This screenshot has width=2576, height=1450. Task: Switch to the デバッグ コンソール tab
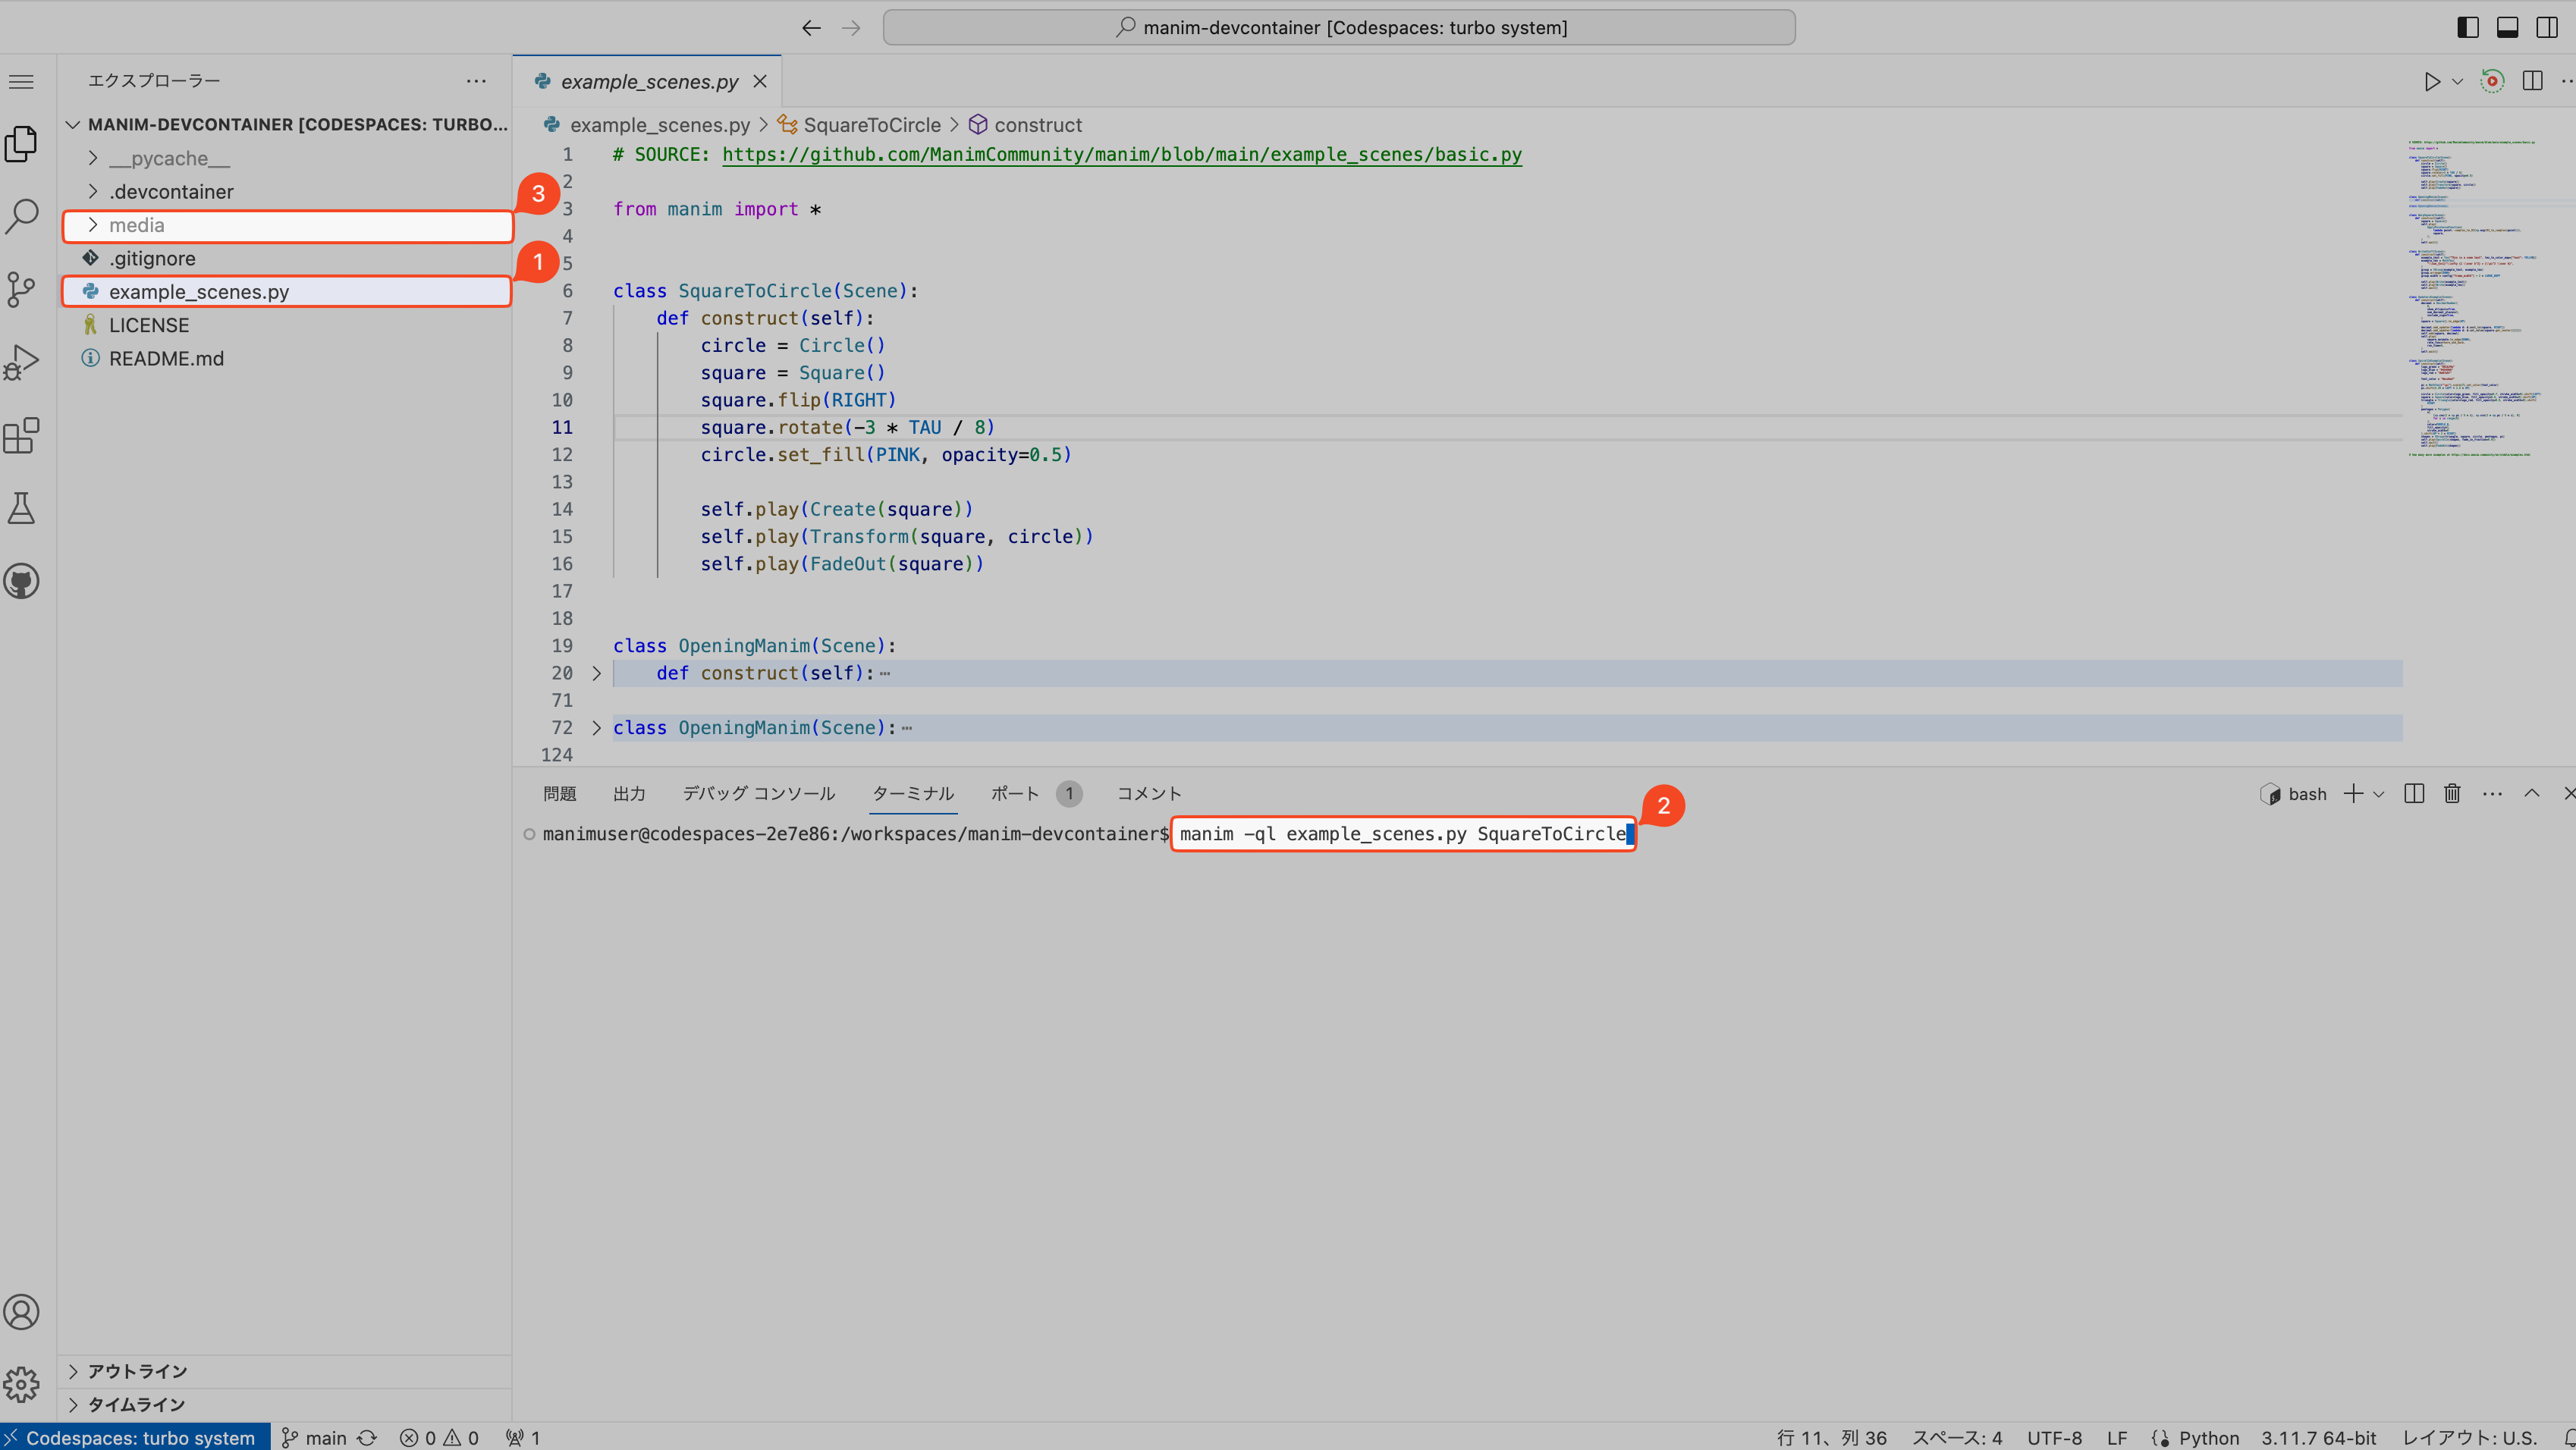(x=758, y=794)
